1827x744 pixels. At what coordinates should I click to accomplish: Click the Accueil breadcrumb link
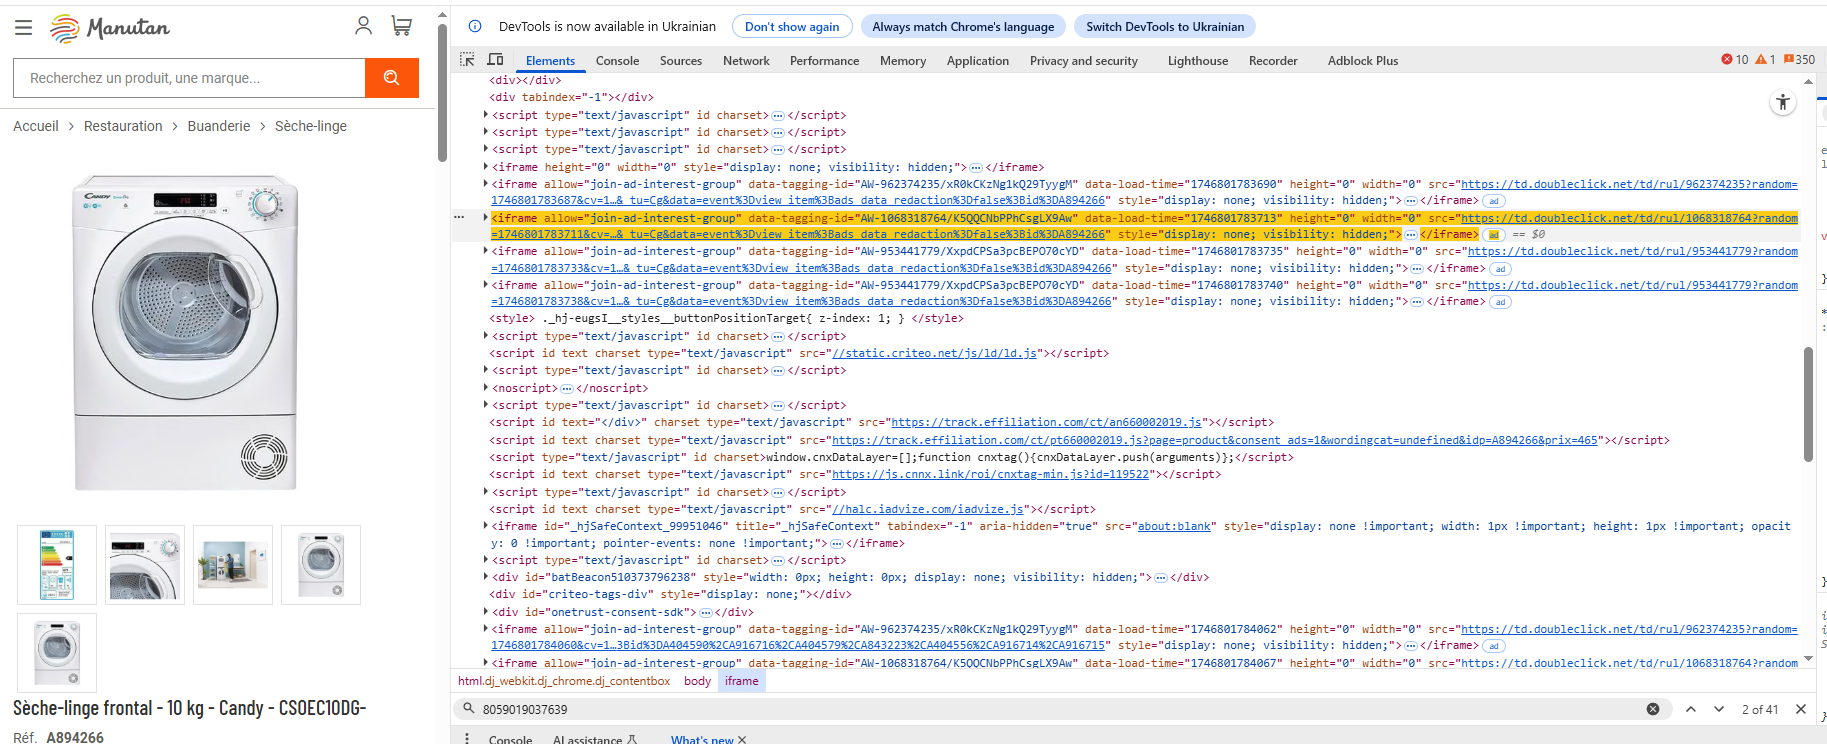[36, 126]
